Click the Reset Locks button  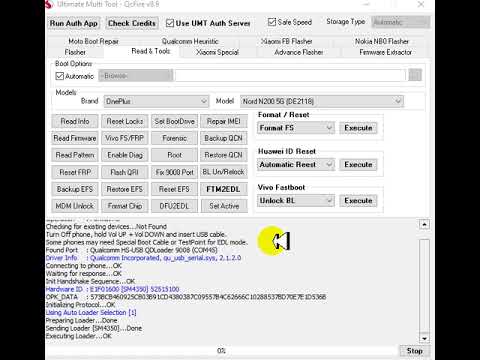point(125,121)
